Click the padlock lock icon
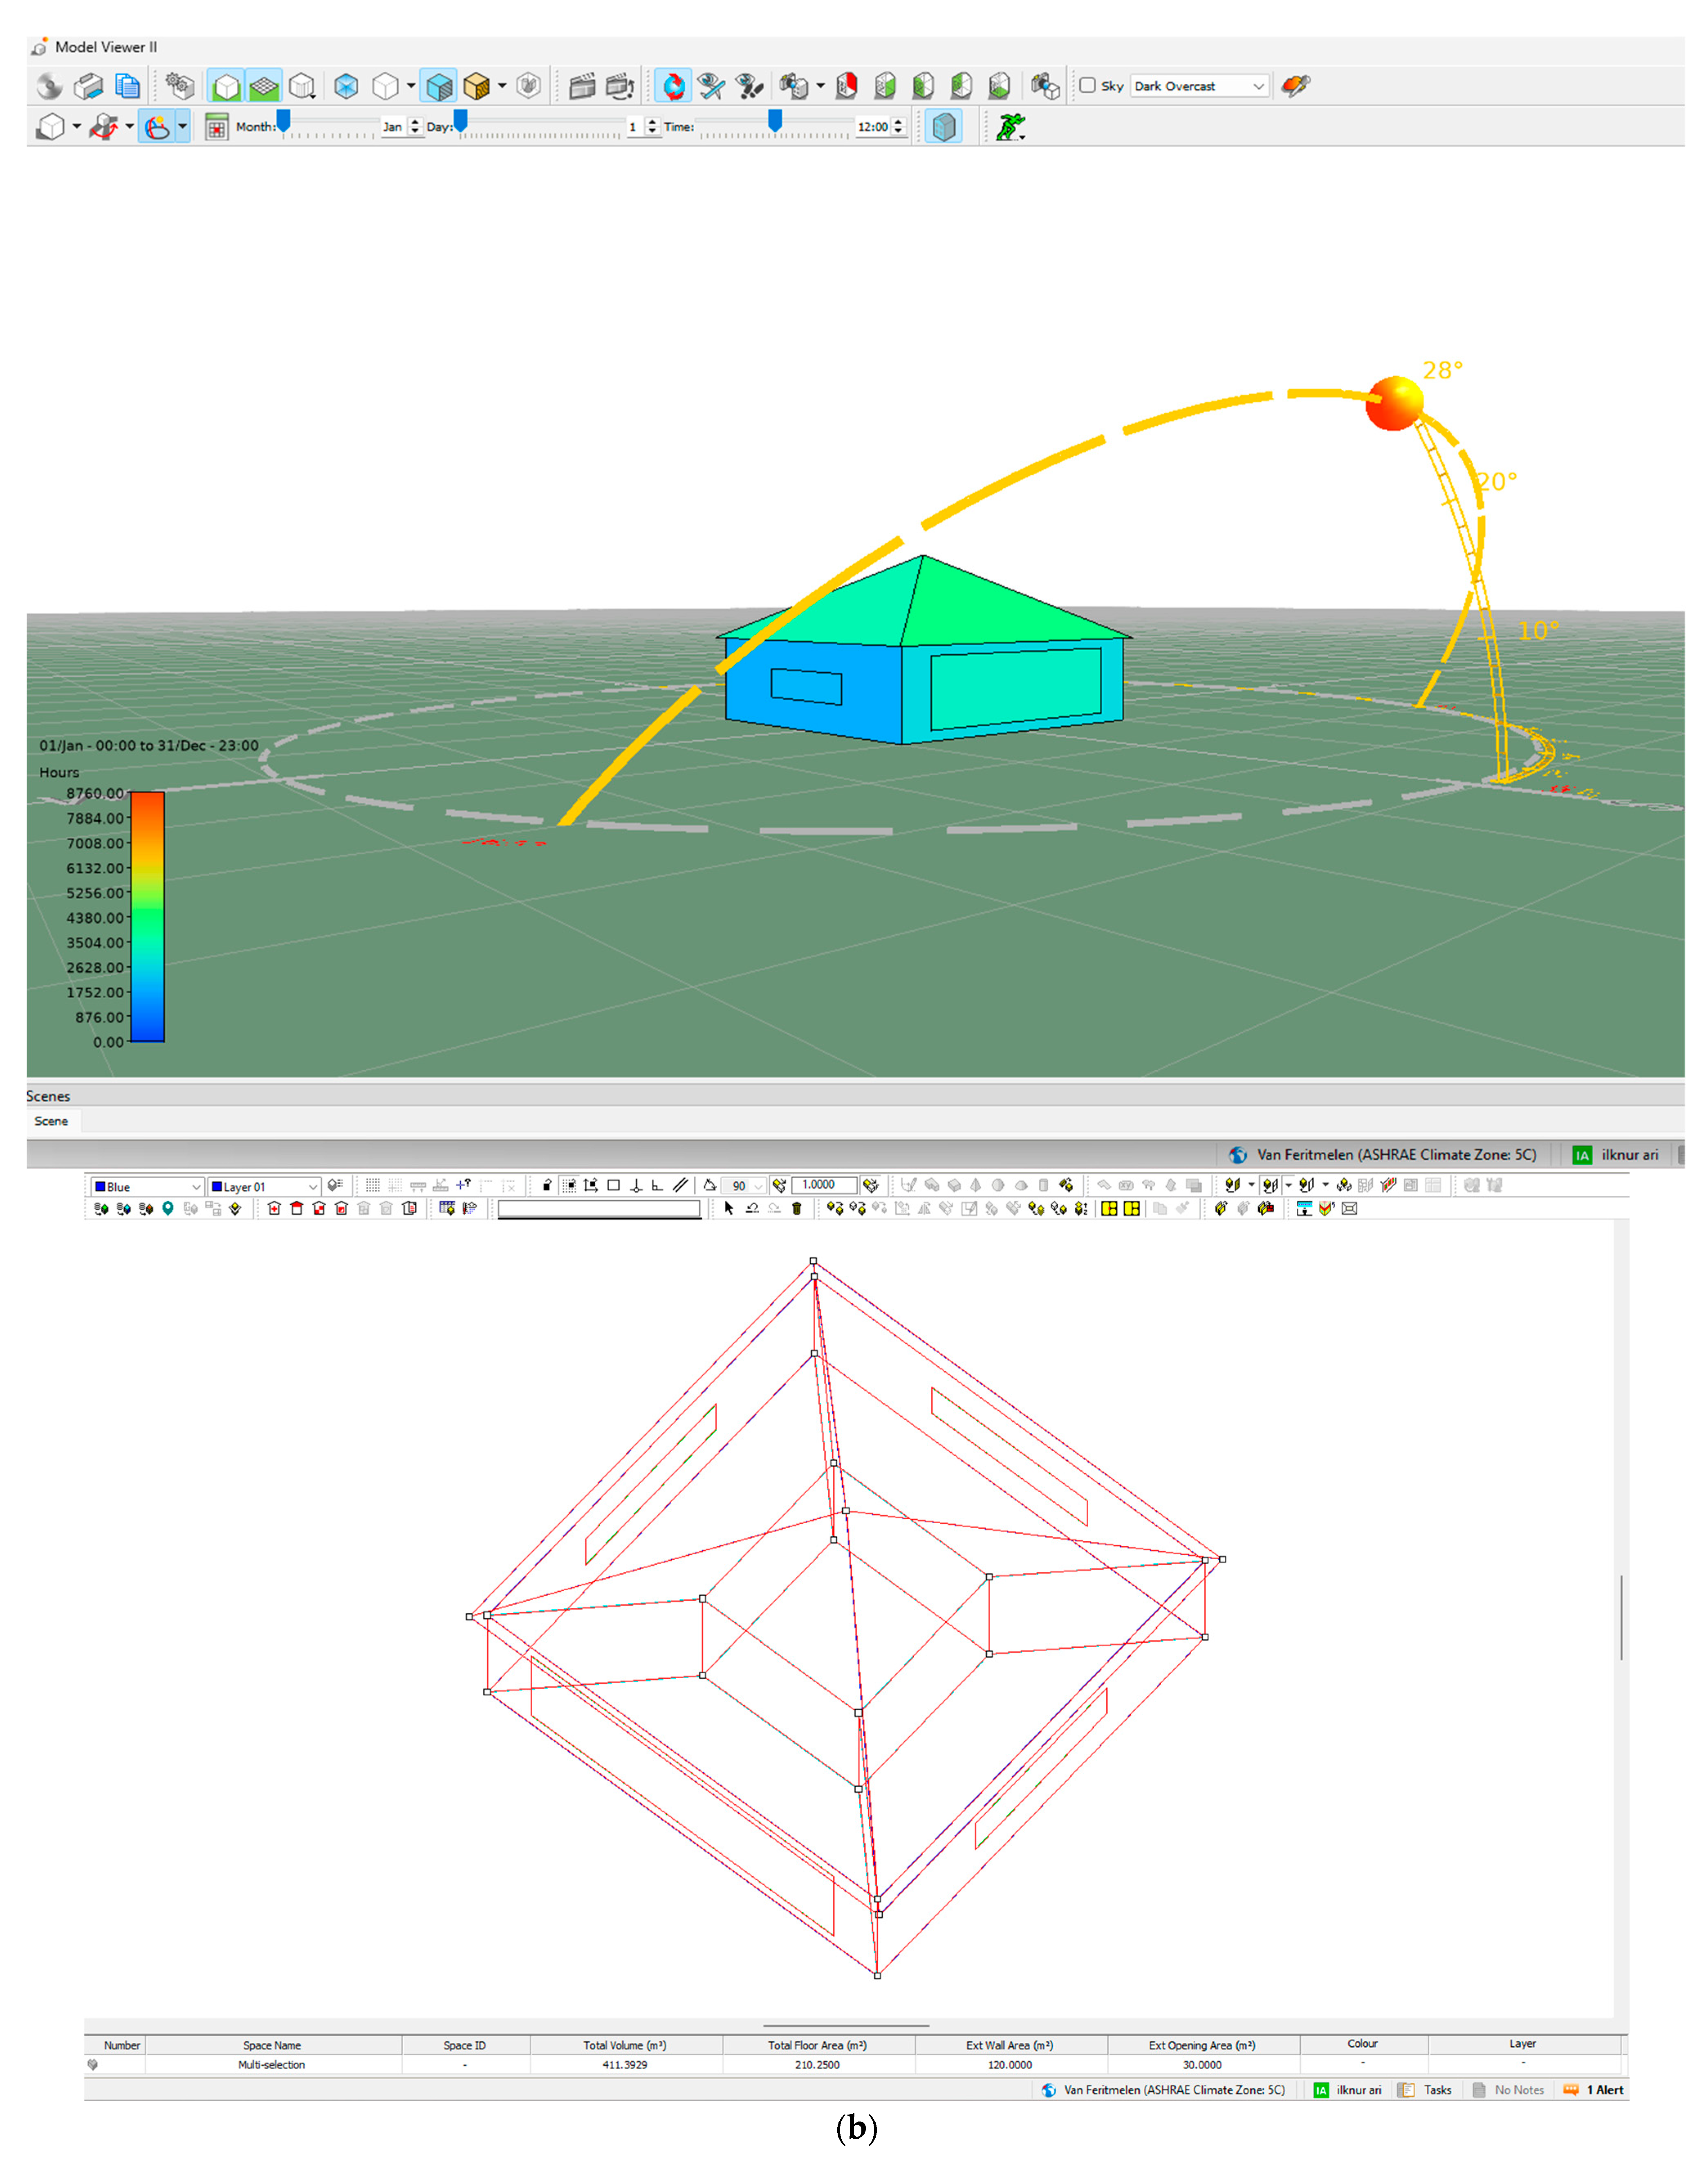Image resolution: width=1708 pixels, height=2162 pixels. point(547,1185)
